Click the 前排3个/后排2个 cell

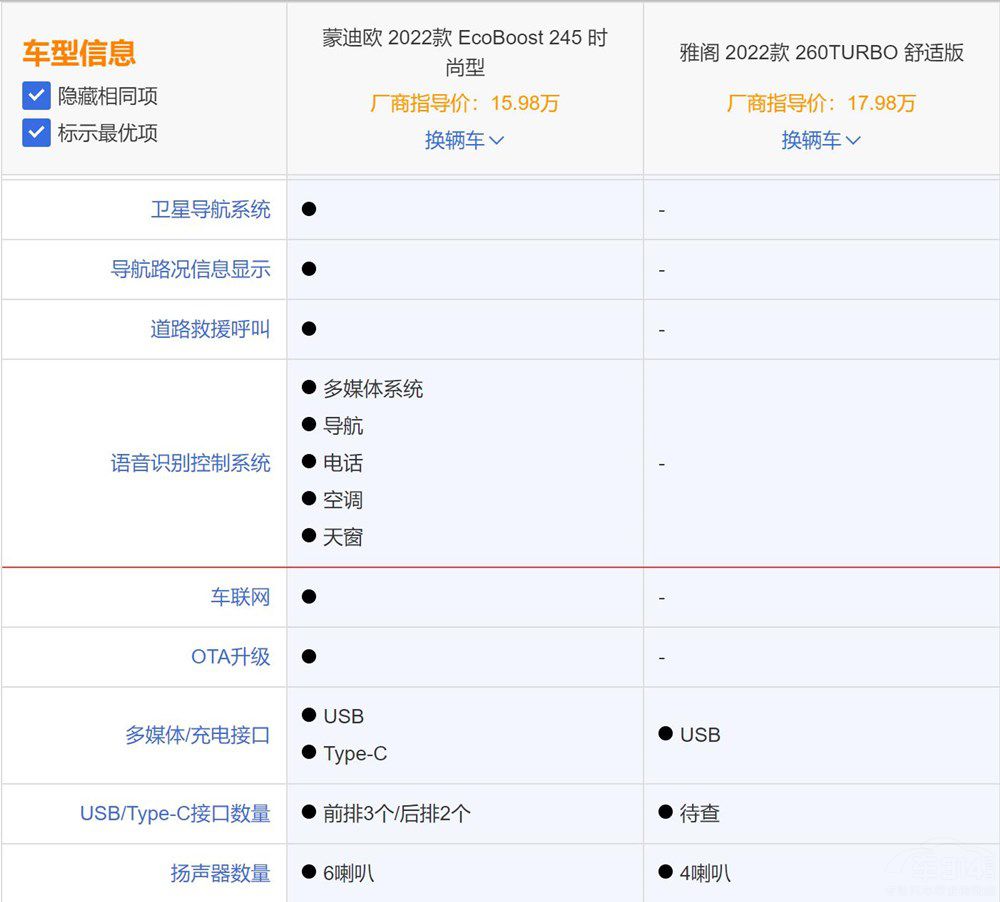click(x=396, y=814)
